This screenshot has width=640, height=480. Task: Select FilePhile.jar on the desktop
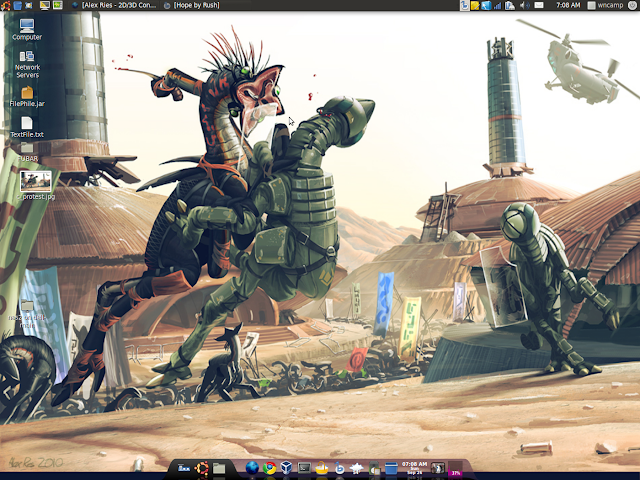27,97
